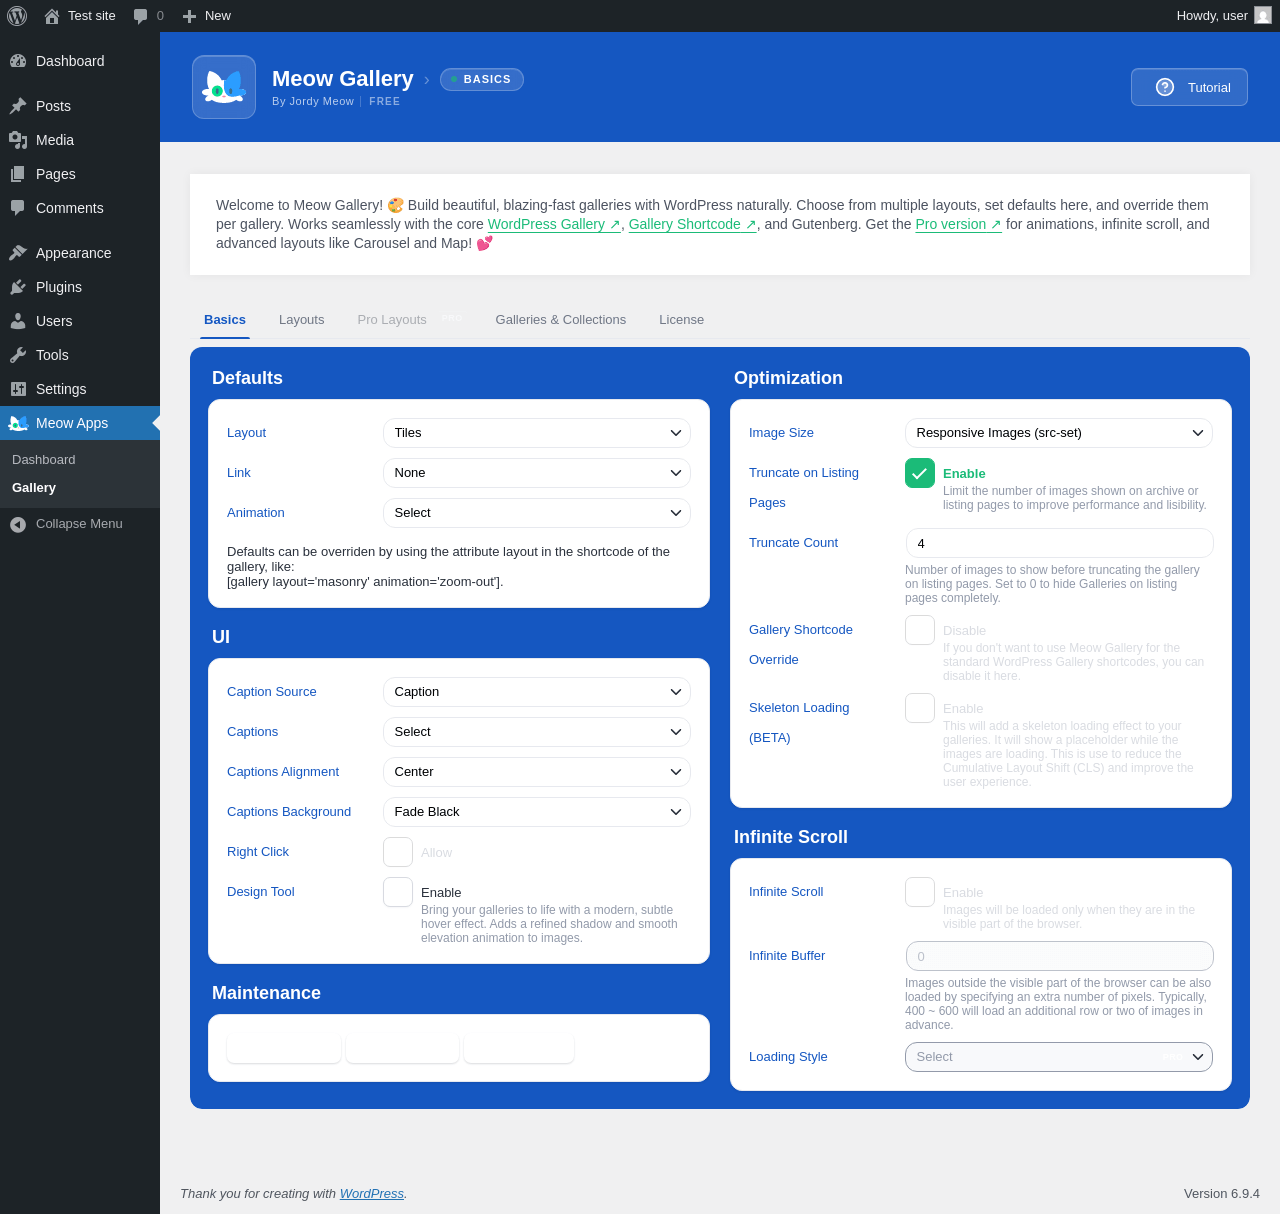This screenshot has width=1280, height=1214.
Task: Click the "By Jordy Meow" author text
Action: click(313, 101)
